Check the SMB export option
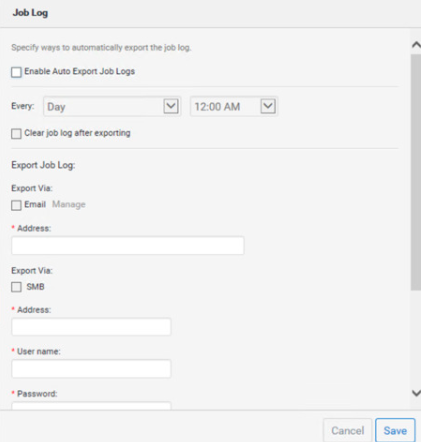Image resolution: width=422 pixels, height=442 pixels. pyautogui.click(x=16, y=287)
